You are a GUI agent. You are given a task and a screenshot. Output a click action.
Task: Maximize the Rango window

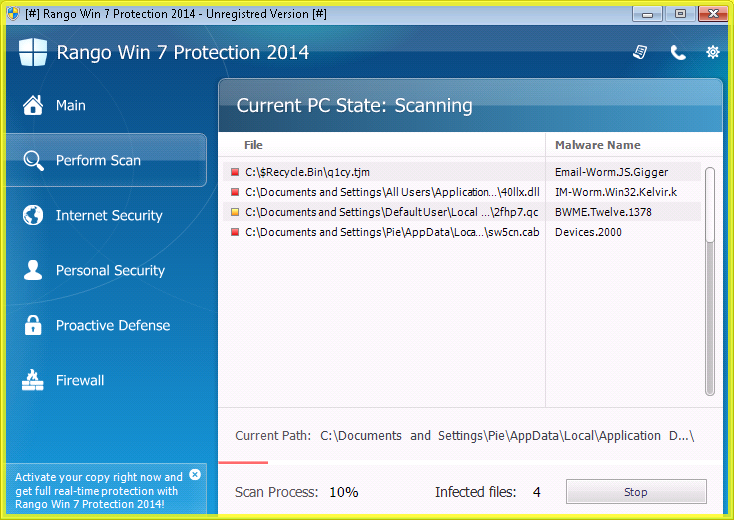click(x=680, y=14)
